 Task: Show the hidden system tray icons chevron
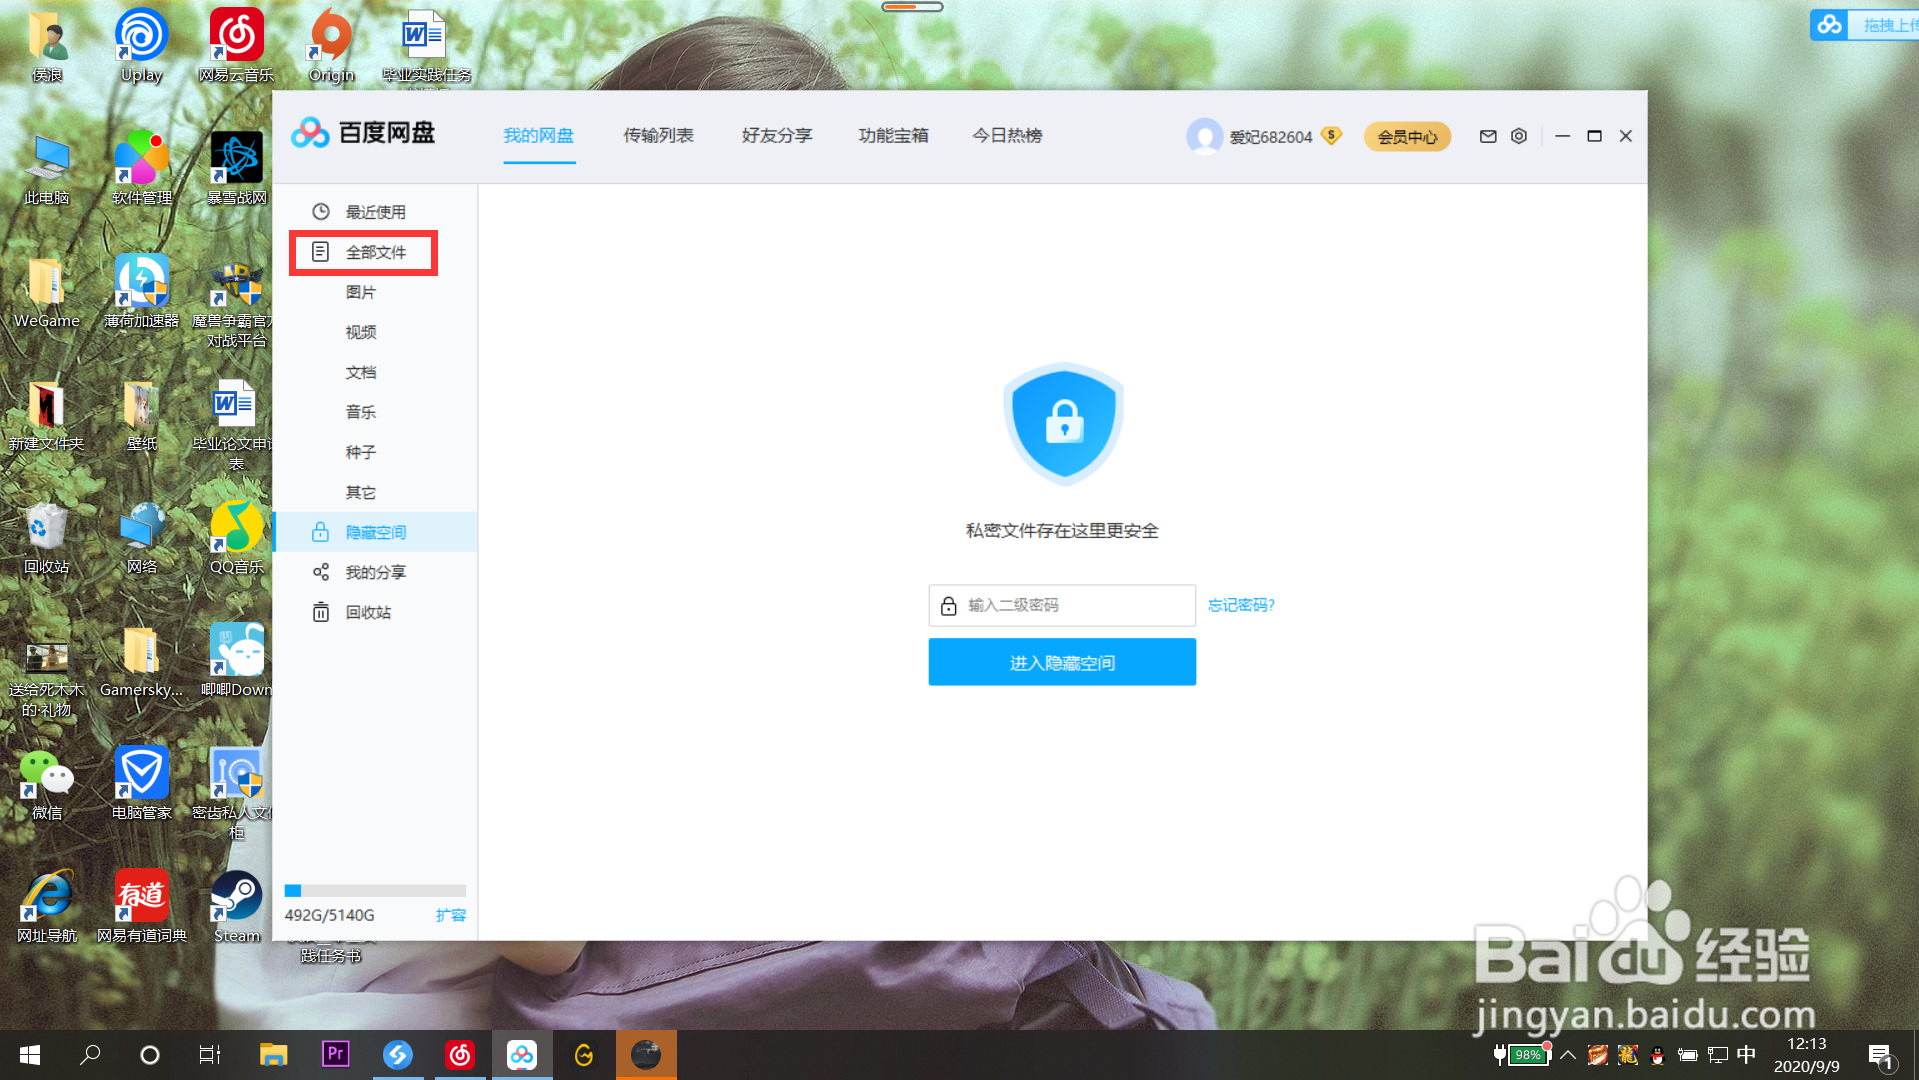click(x=1568, y=1054)
